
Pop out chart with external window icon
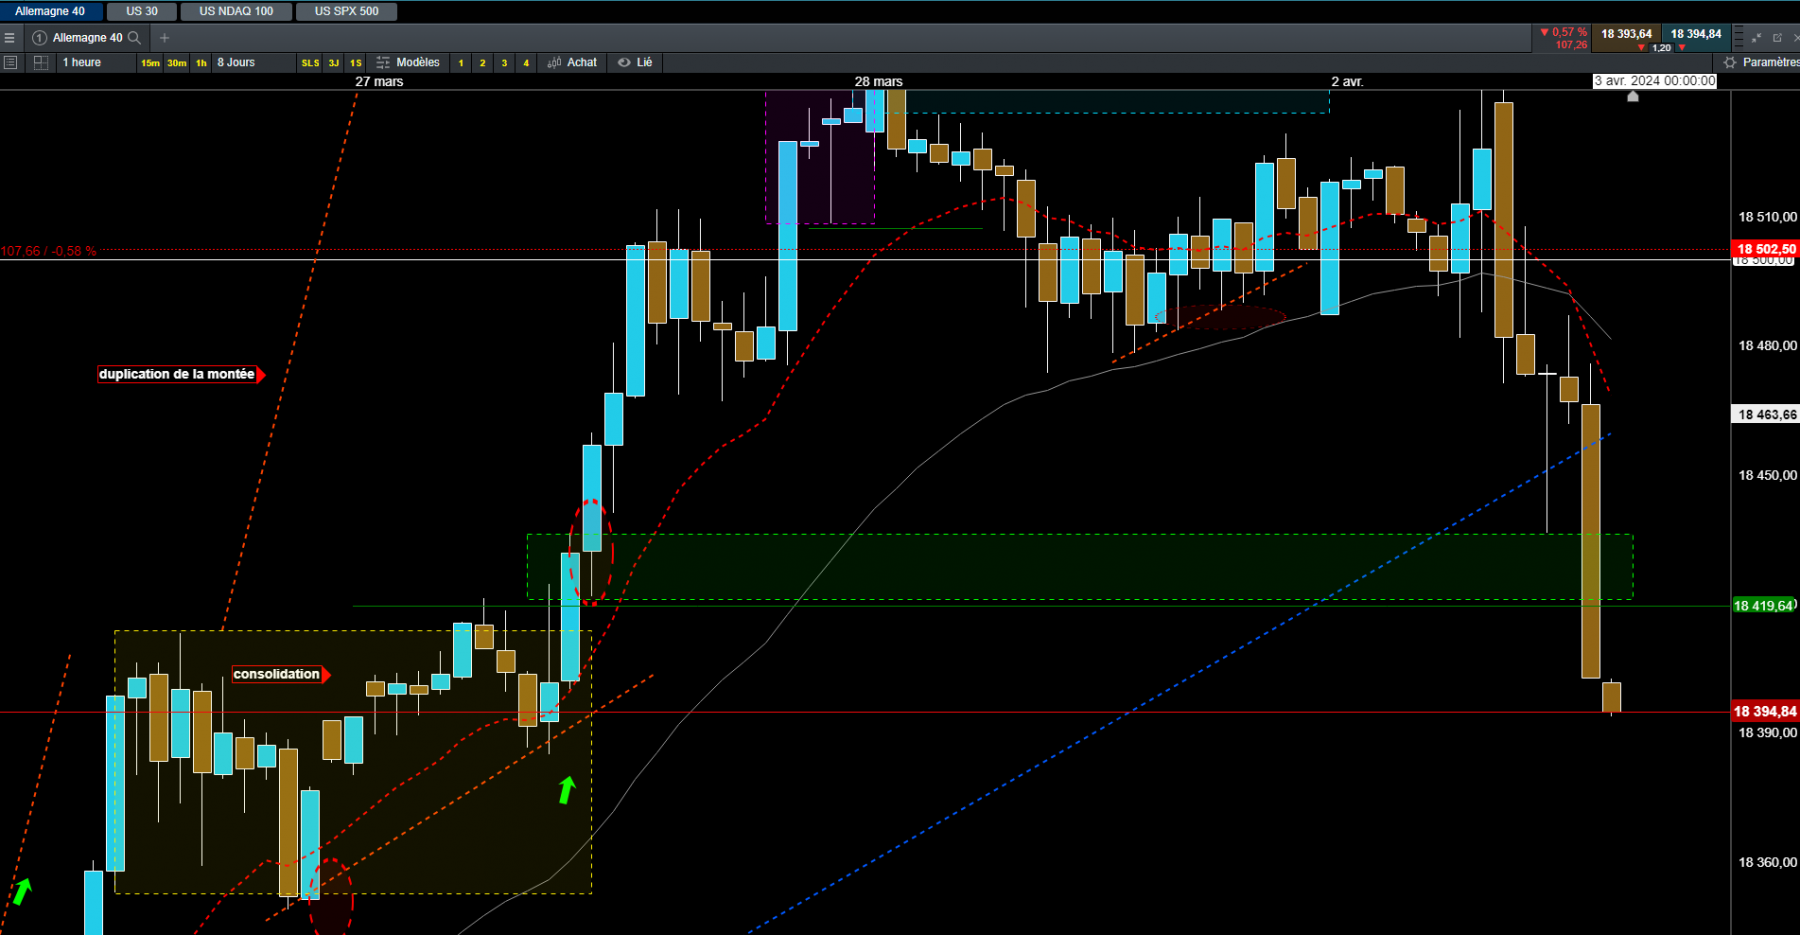(x=1777, y=38)
